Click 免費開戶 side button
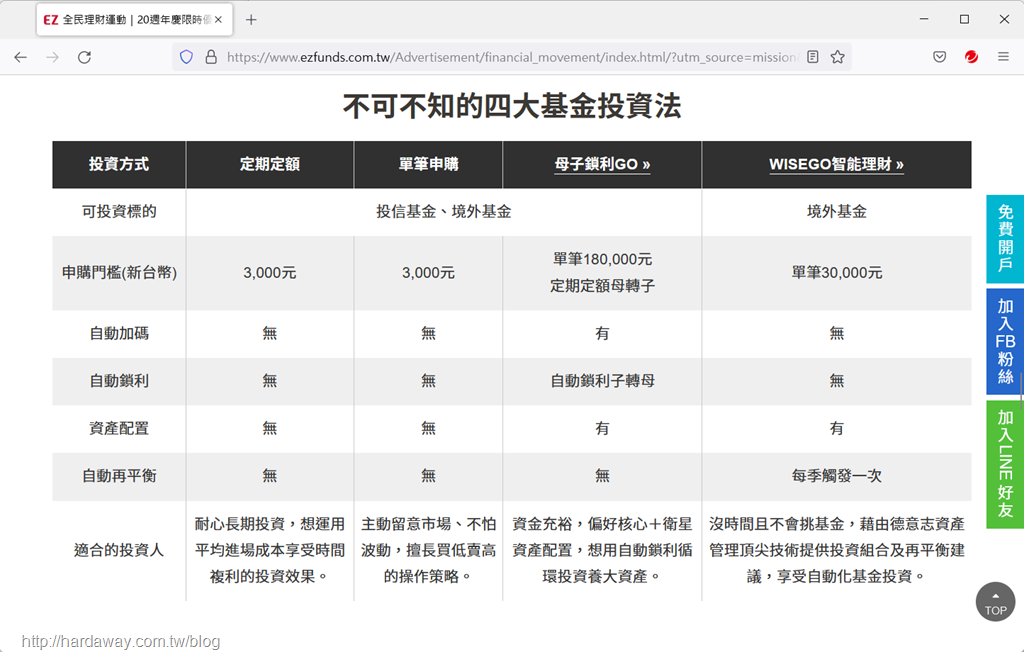Viewport: 1024px width, 652px height. click(x=1005, y=238)
